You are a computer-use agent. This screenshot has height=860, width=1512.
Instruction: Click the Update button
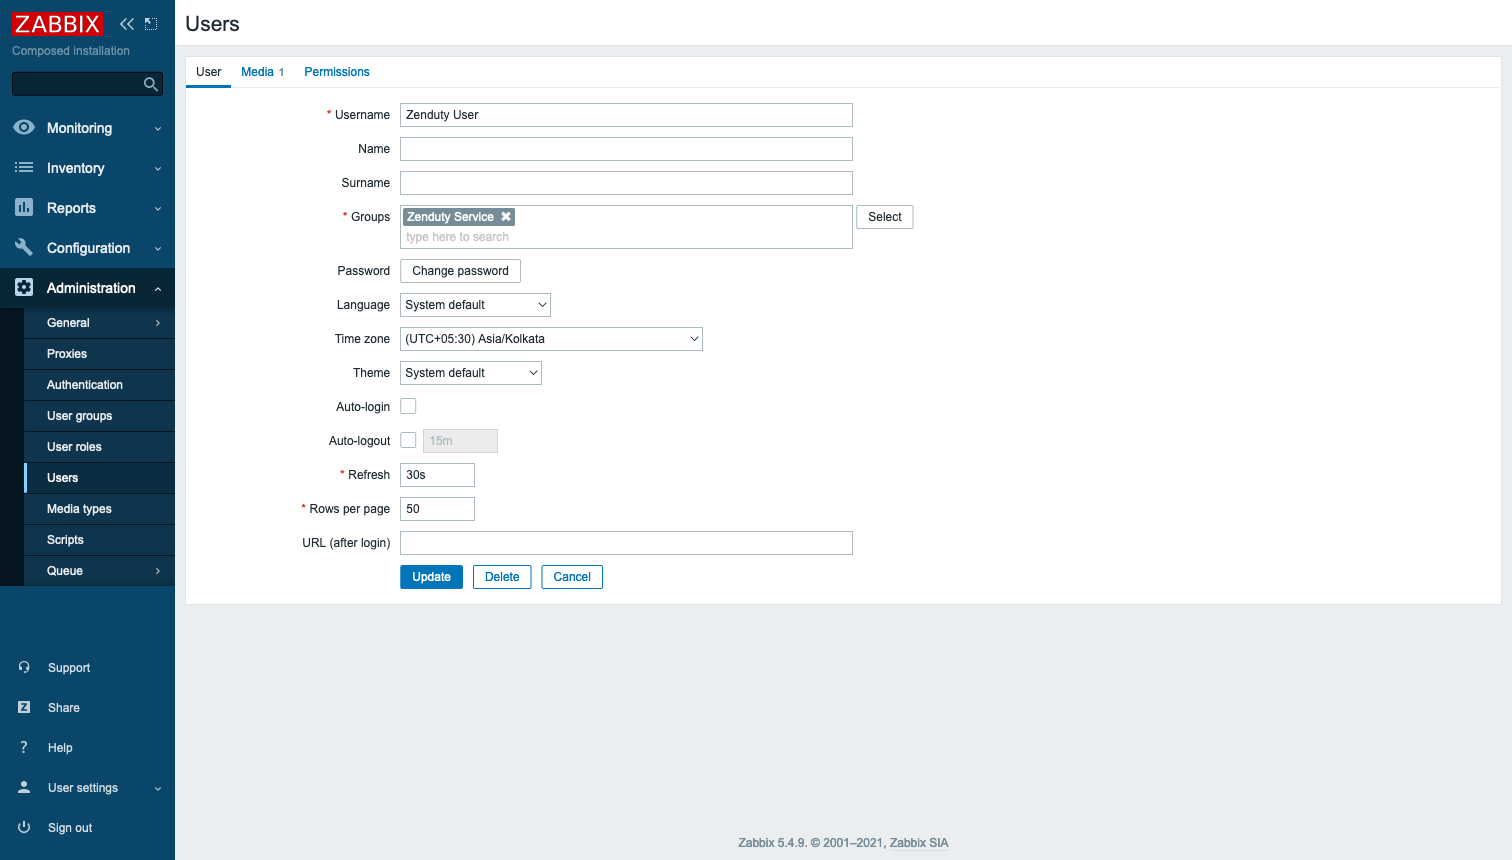tap(431, 577)
